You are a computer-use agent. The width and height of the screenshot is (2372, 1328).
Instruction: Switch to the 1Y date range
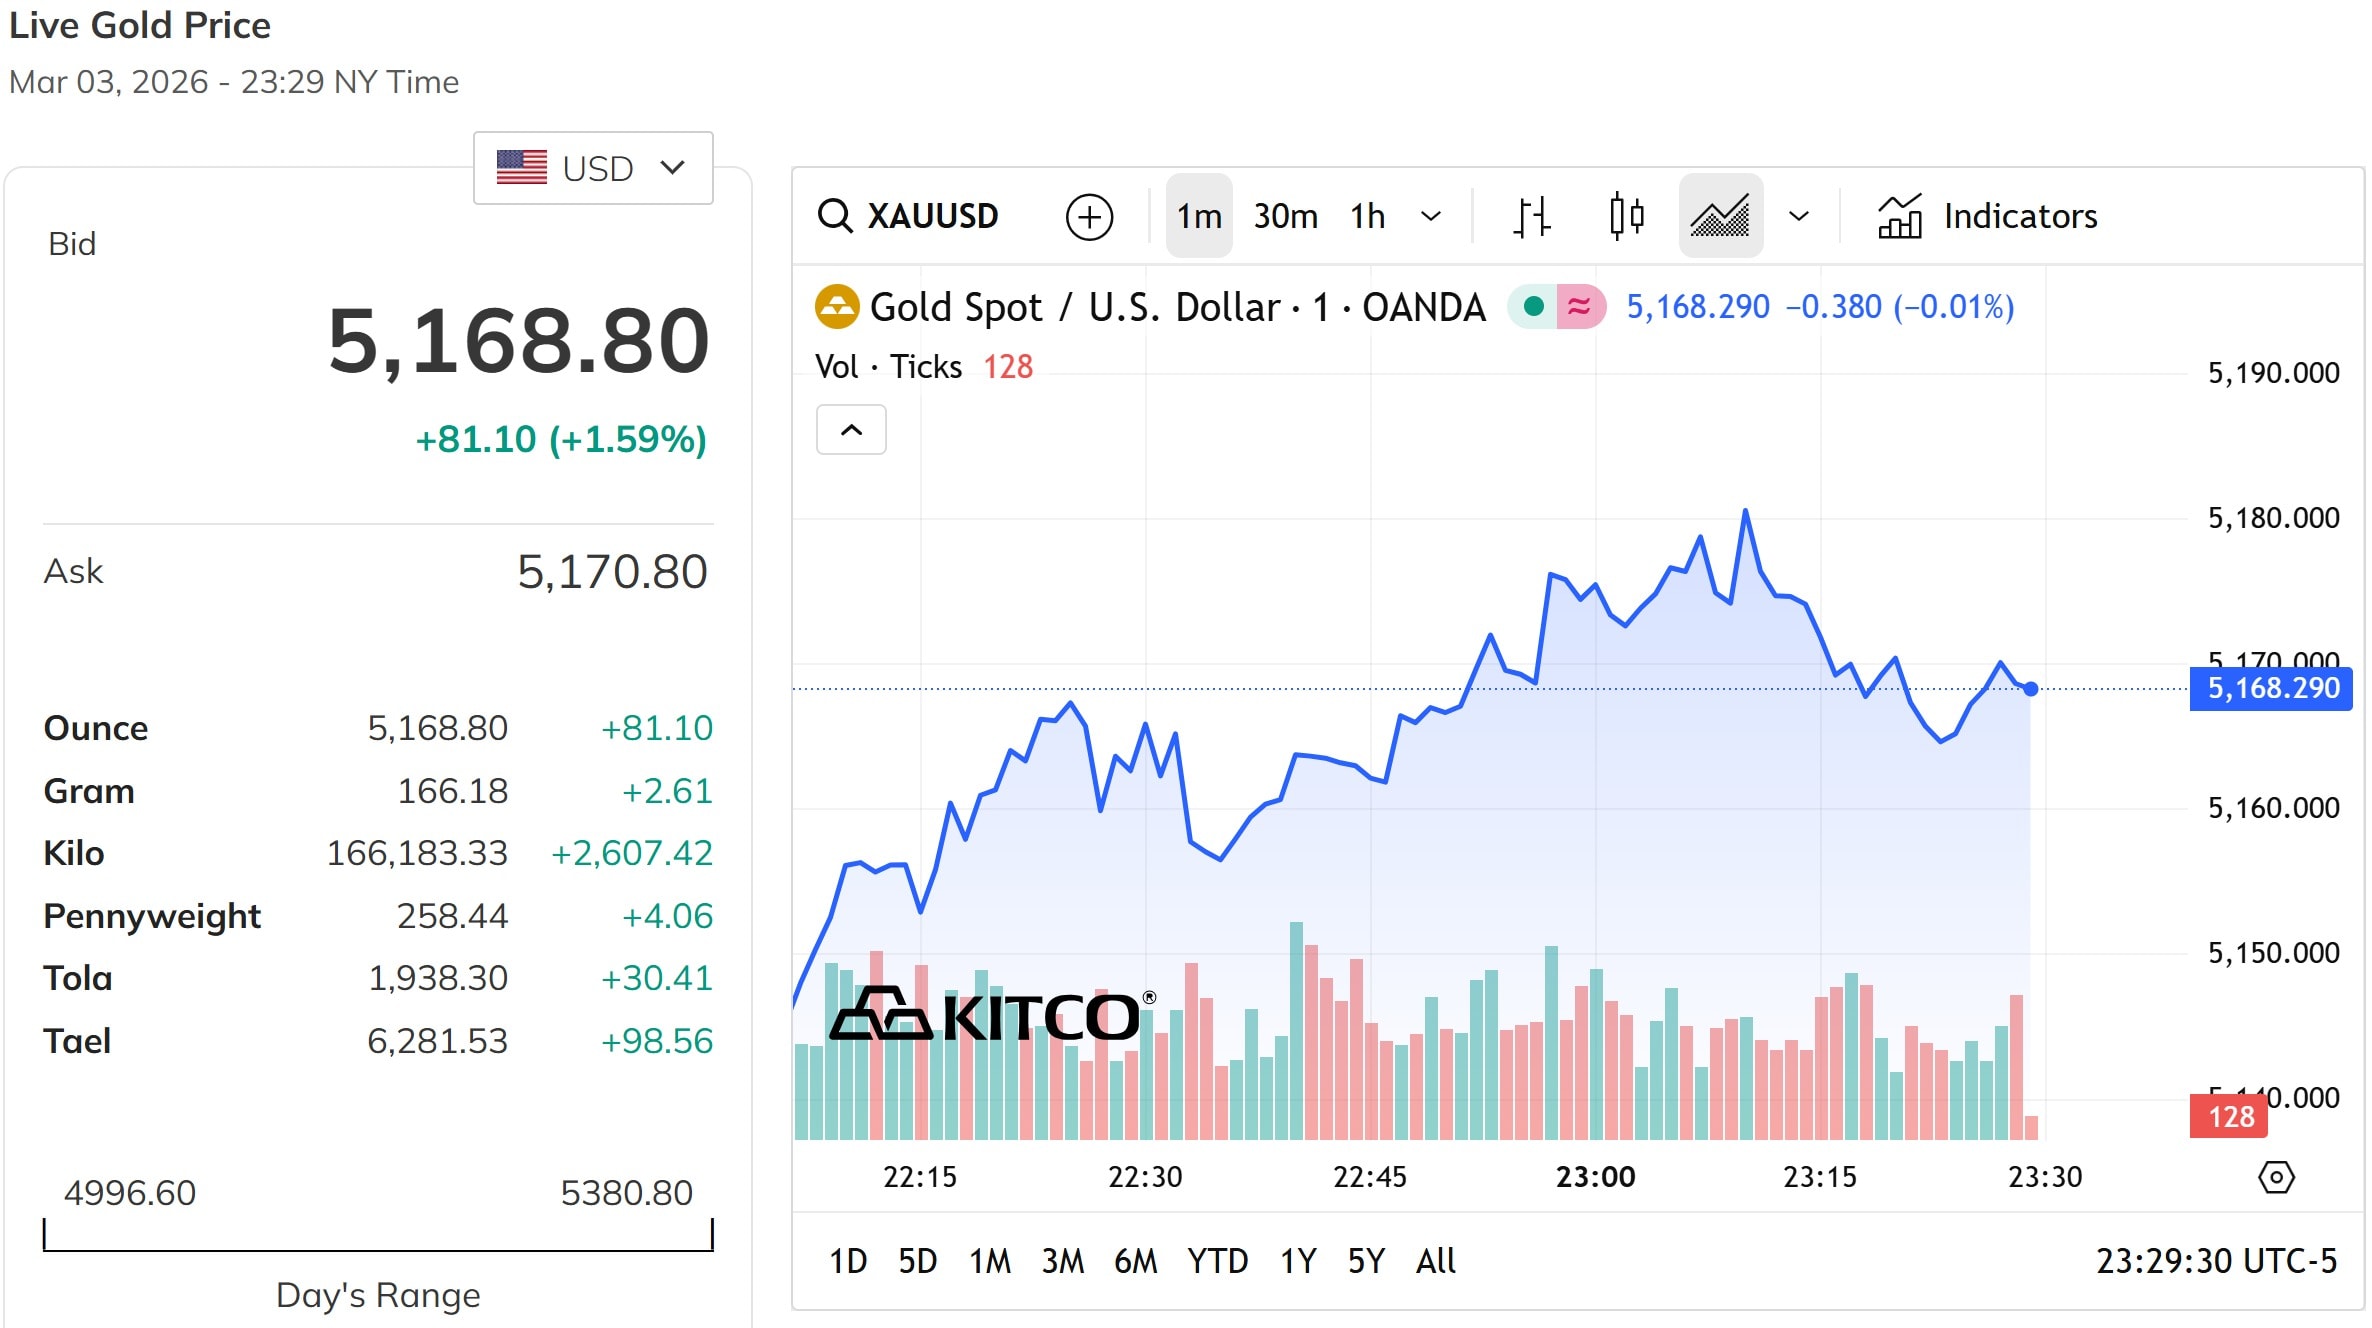(1298, 1261)
